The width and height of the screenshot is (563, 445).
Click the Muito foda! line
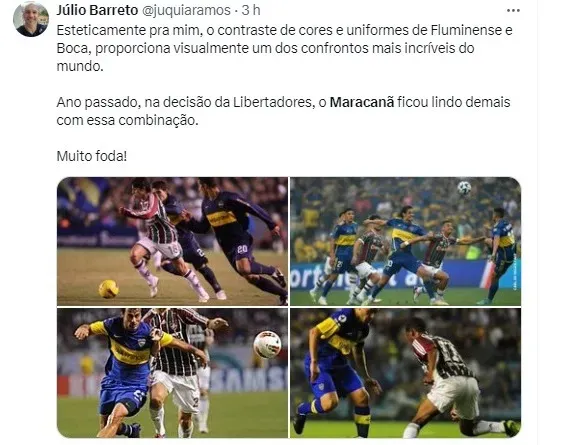coord(92,156)
